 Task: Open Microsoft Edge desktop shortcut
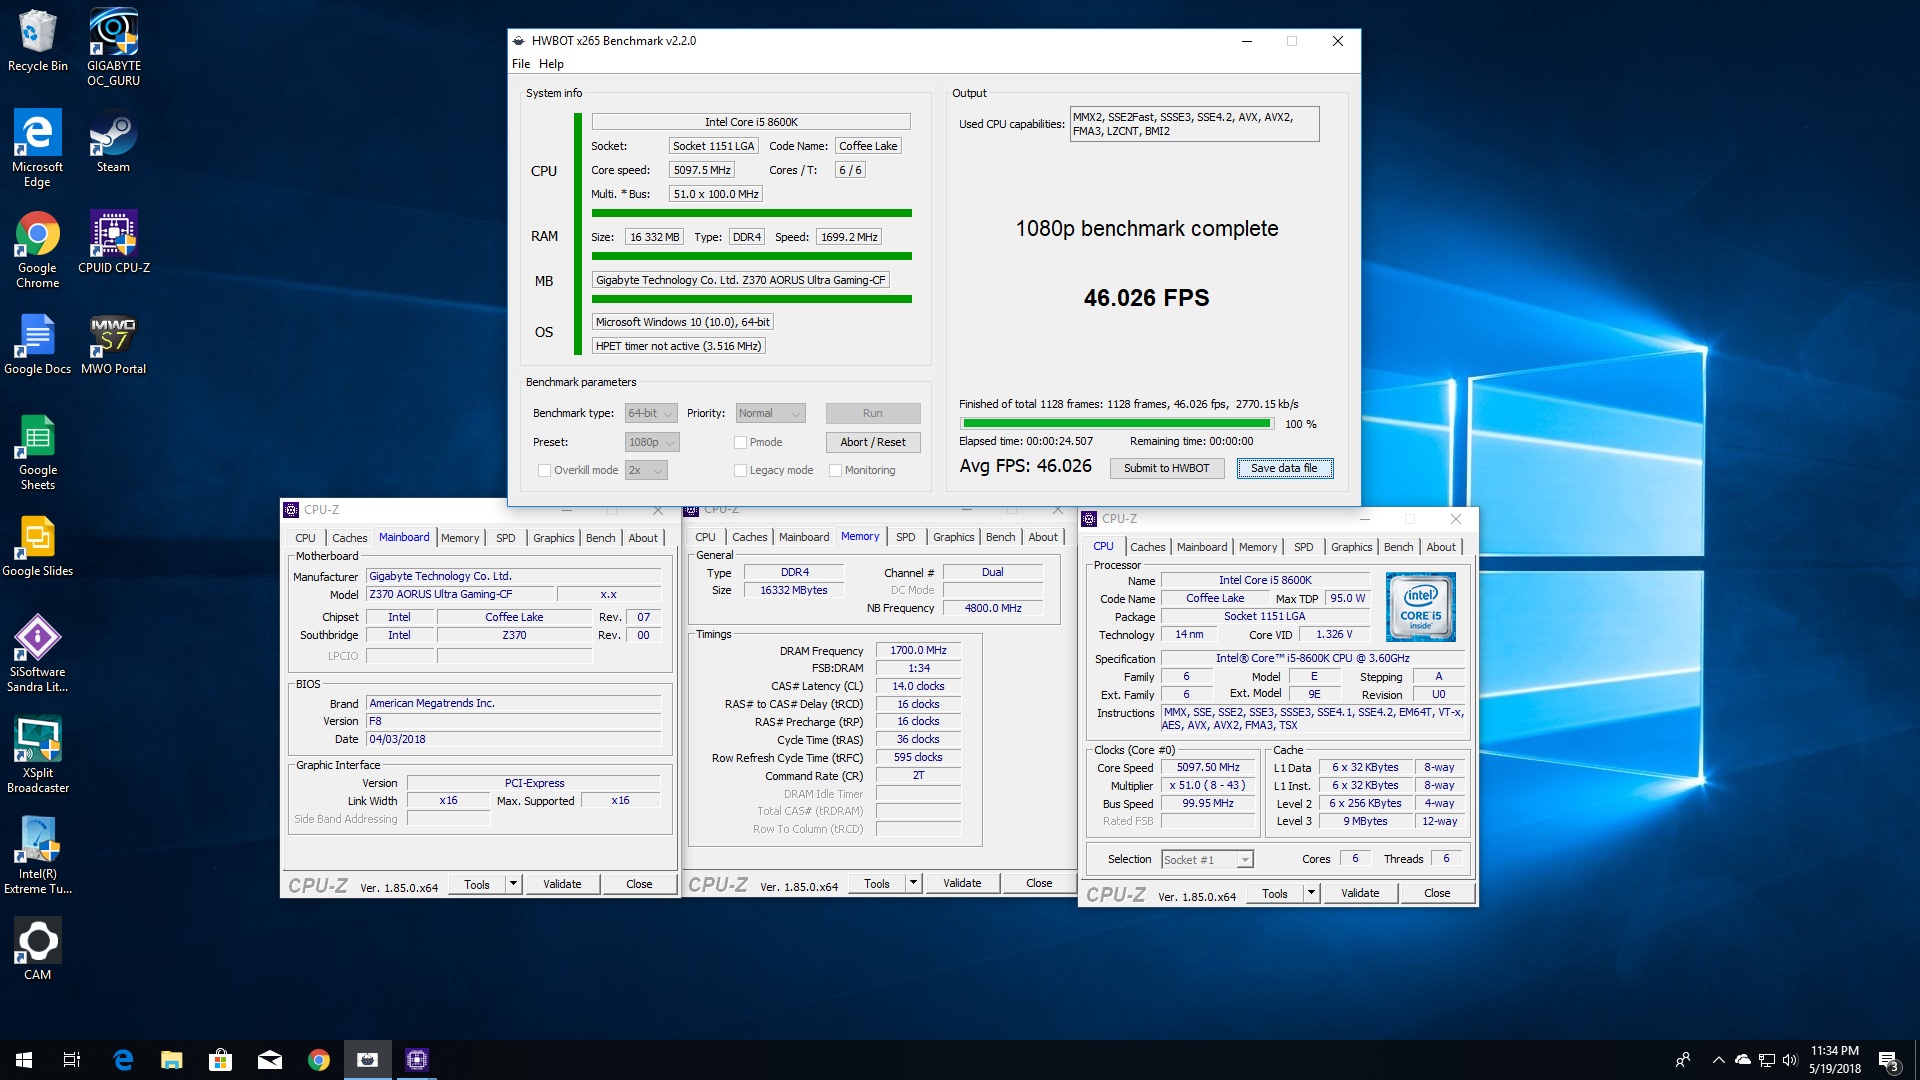click(x=37, y=148)
